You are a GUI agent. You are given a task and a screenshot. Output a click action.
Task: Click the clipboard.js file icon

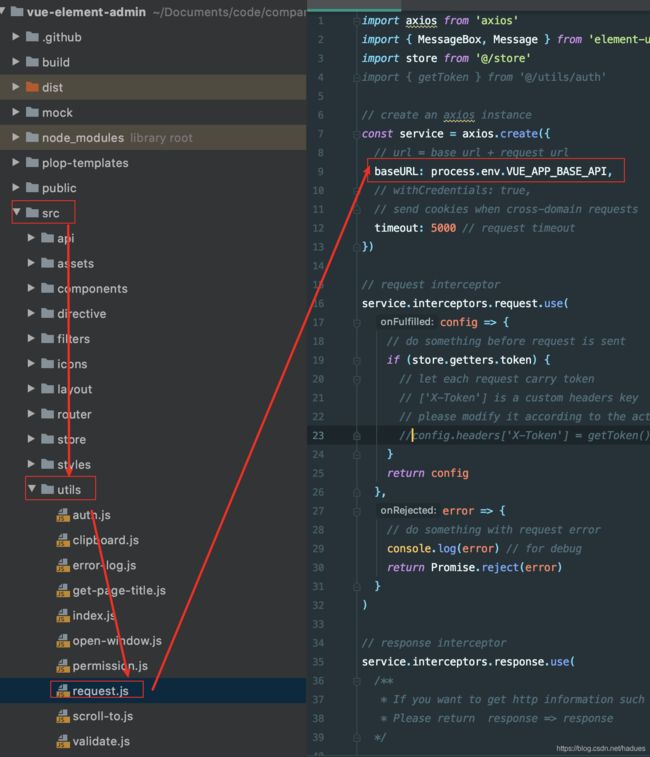pos(63,540)
